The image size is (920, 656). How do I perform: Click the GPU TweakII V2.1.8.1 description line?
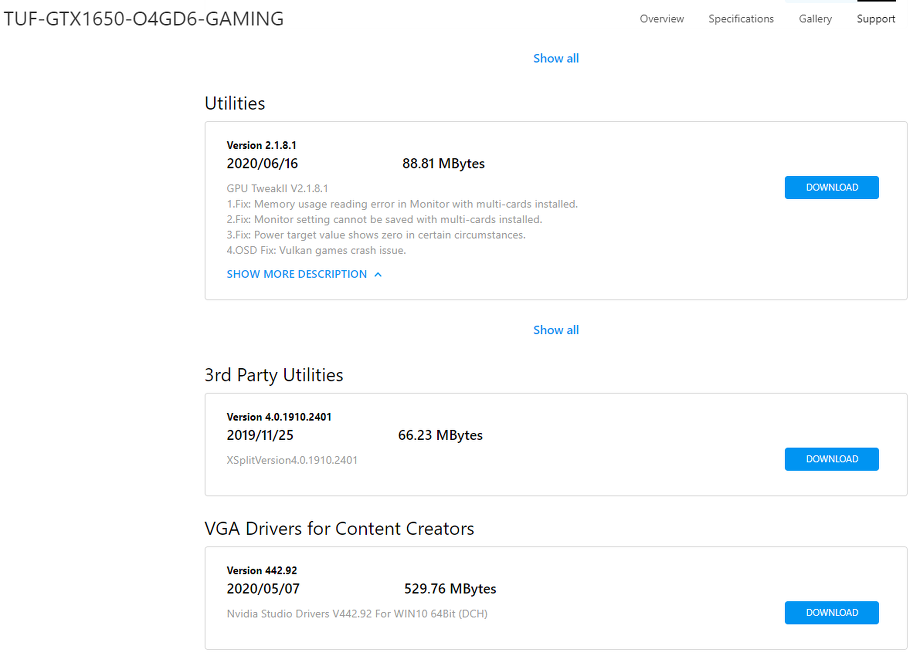(x=278, y=188)
